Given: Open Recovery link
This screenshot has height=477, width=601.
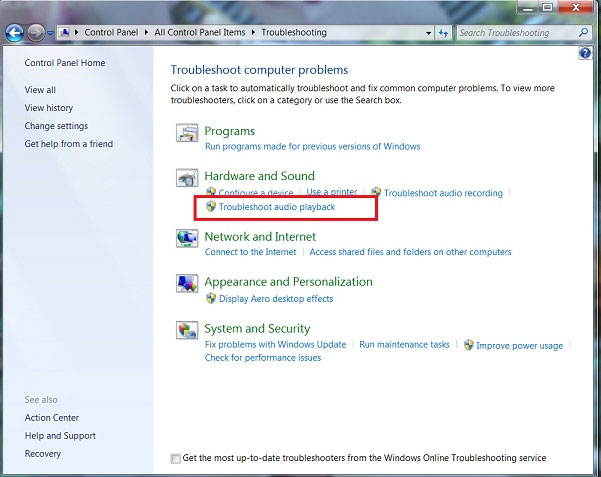Looking at the screenshot, I should pyautogui.click(x=43, y=454).
